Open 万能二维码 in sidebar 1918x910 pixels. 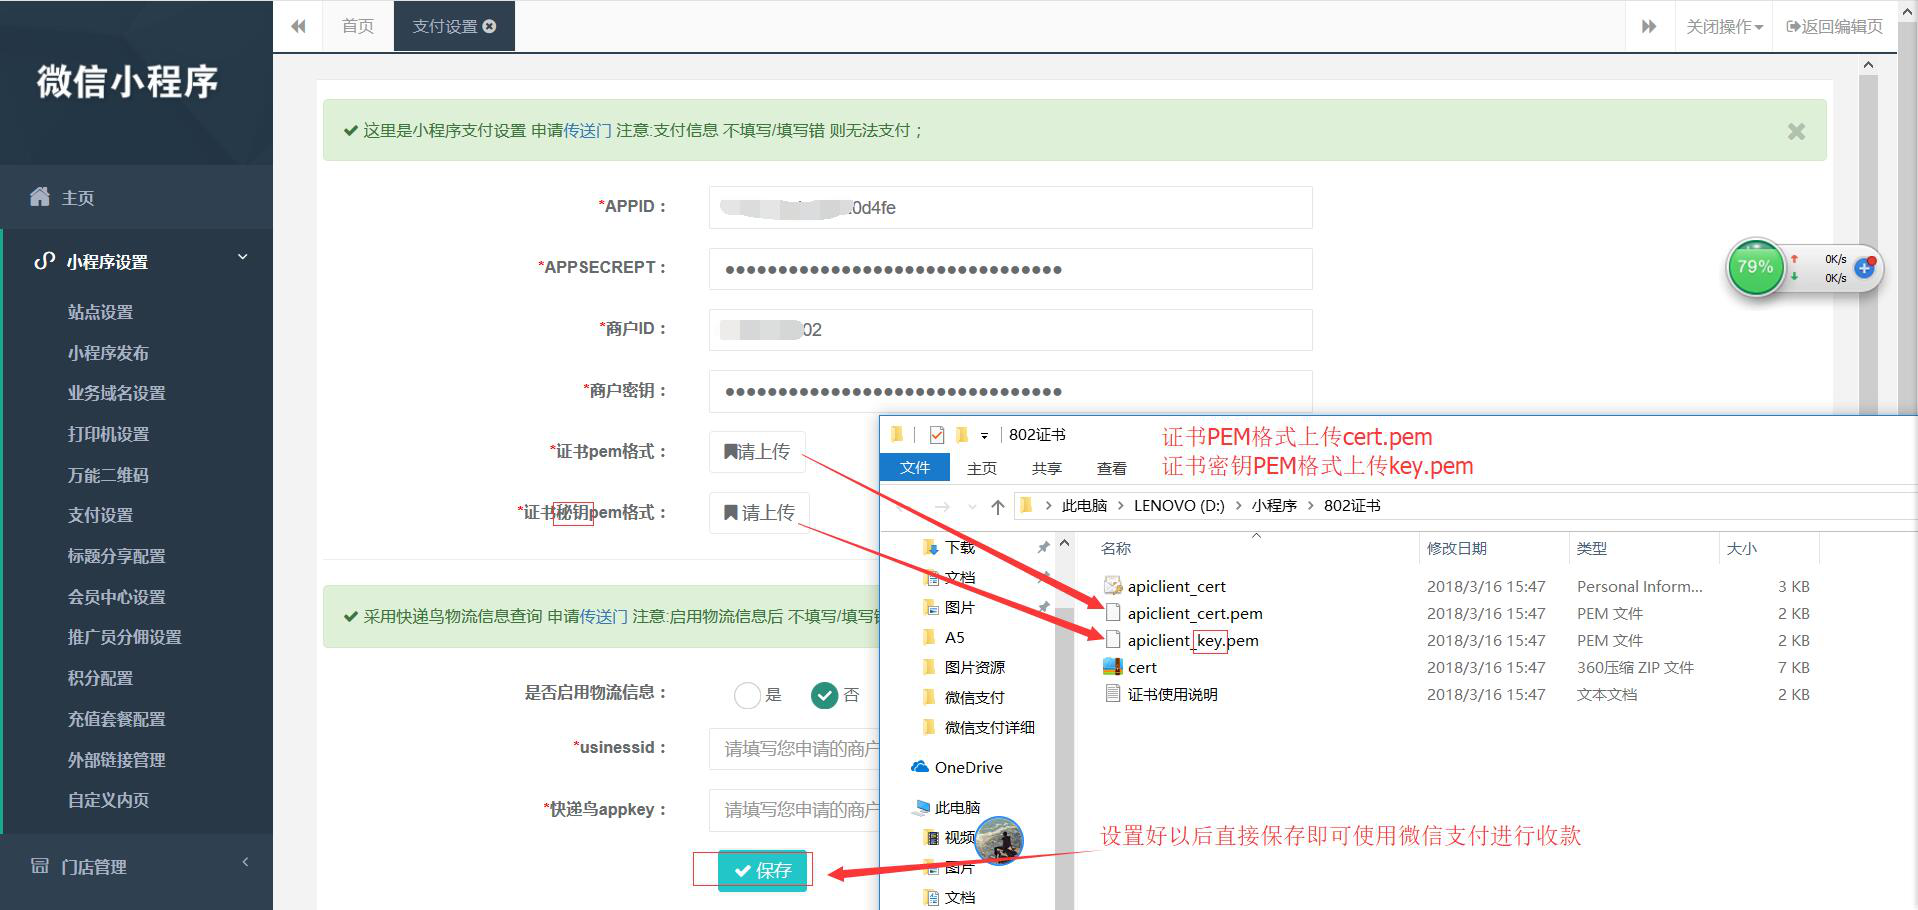point(108,475)
